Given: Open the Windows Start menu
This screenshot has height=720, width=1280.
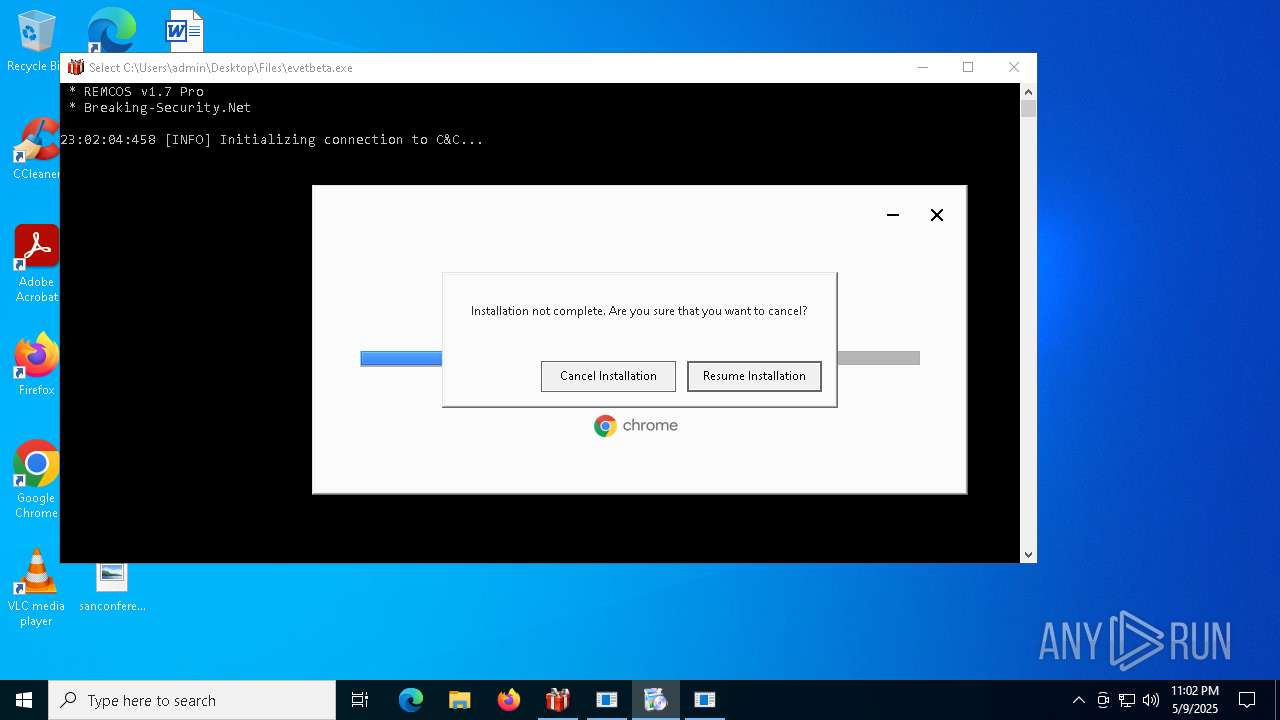Looking at the screenshot, I should [x=24, y=700].
